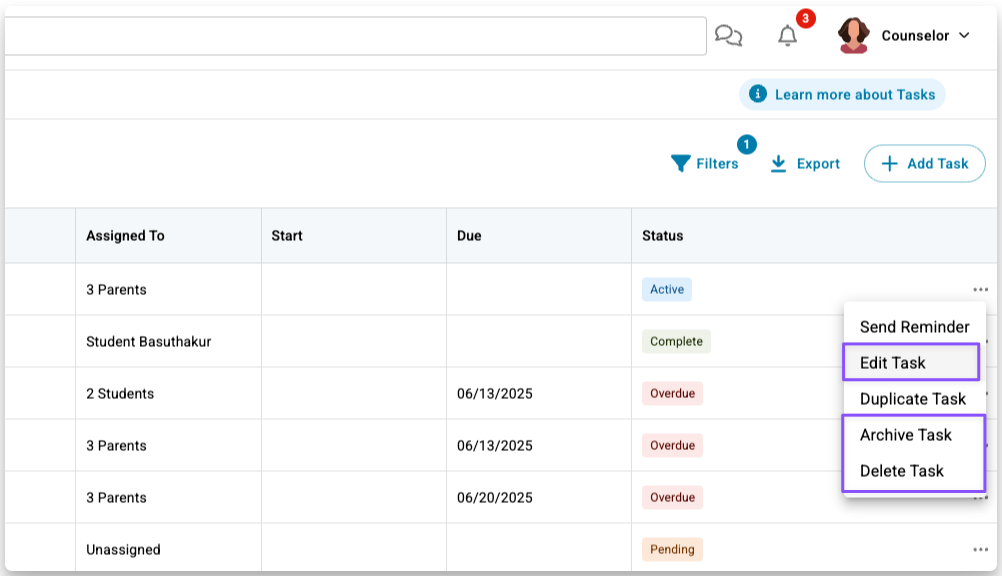Click the Counselor profile avatar
Viewport: 1002px width, 576px height.
853,36
